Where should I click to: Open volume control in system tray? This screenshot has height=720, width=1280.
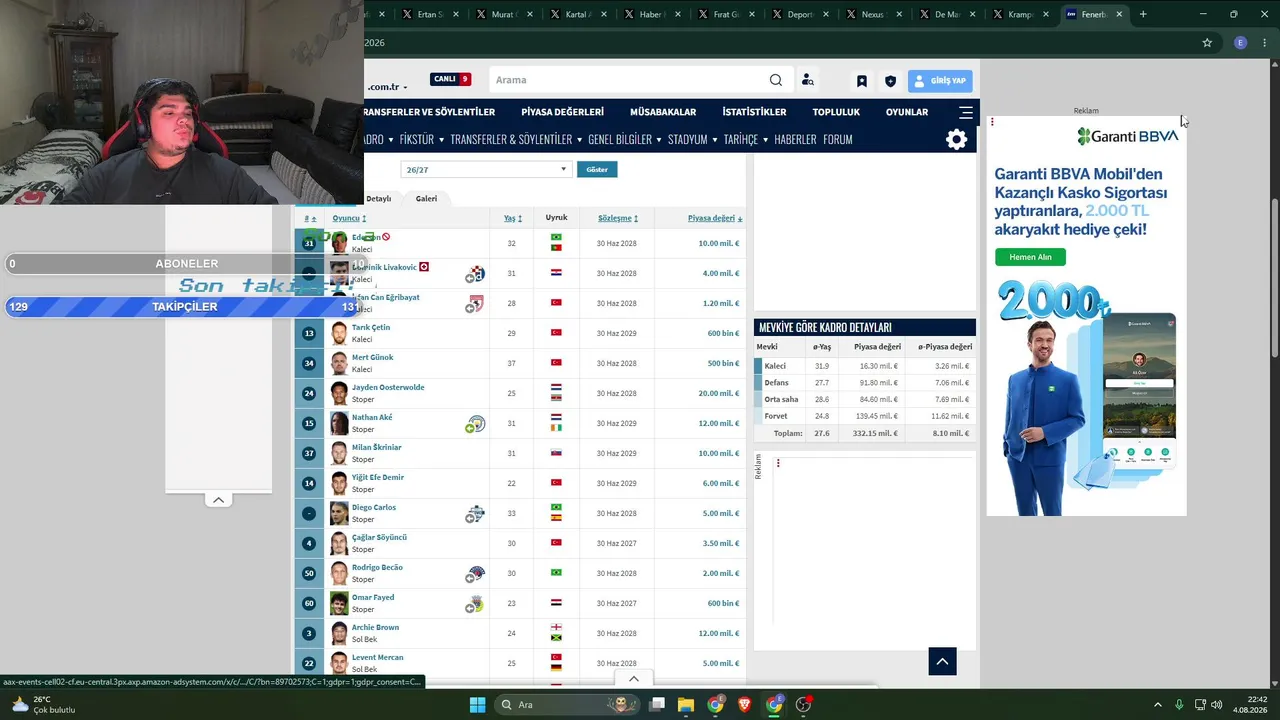pos(1217,705)
